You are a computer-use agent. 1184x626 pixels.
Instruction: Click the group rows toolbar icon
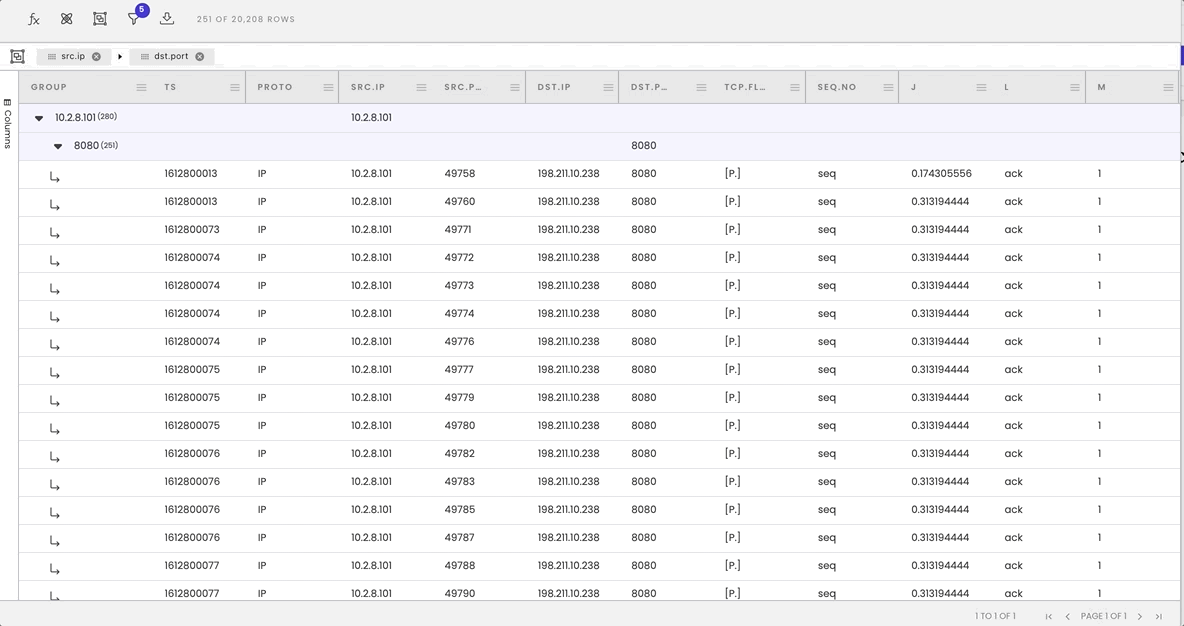point(100,19)
